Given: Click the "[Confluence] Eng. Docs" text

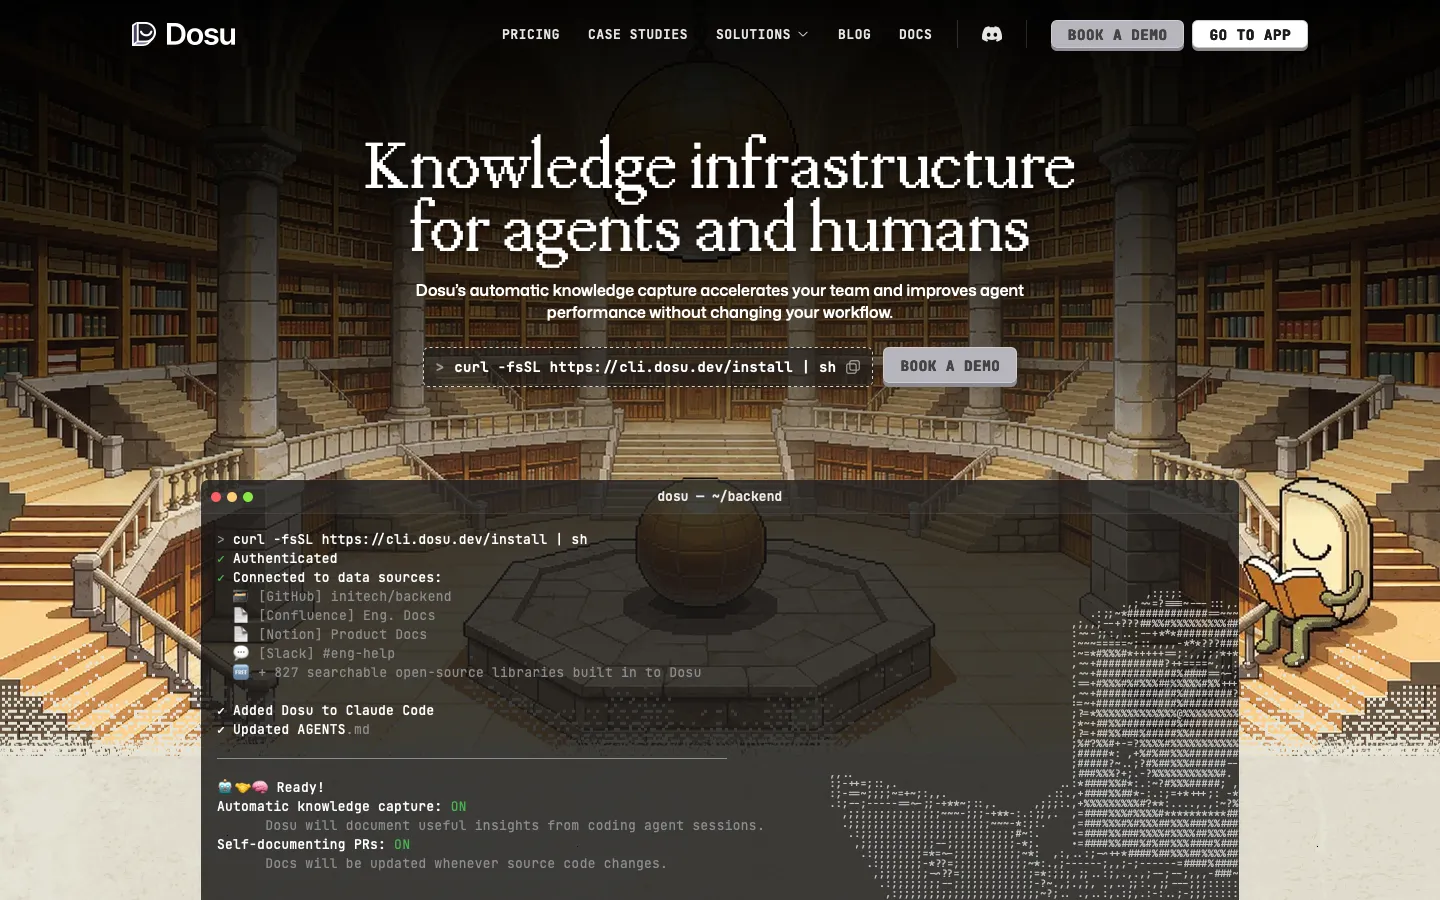Looking at the screenshot, I should pyautogui.click(x=347, y=615).
